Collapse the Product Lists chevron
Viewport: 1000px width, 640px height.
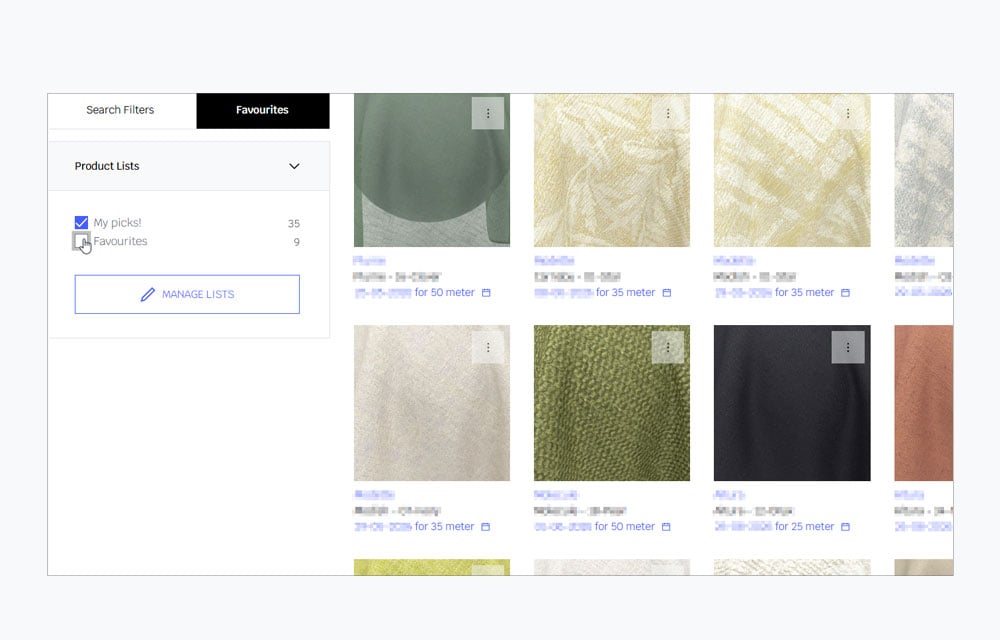(294, 166)
